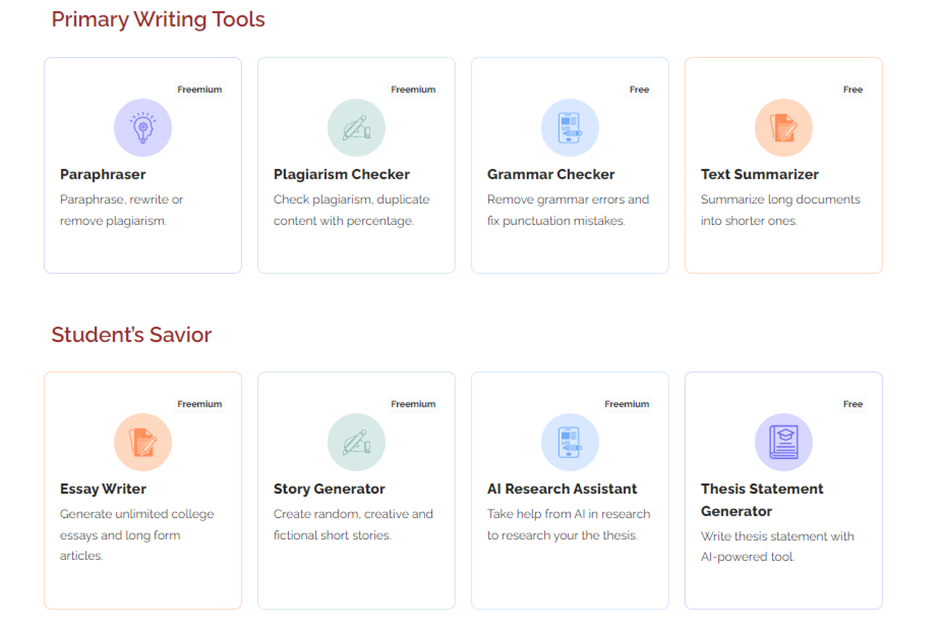Click the AI Research Assistant icon

pyautogui.click(x=570, y=442)
